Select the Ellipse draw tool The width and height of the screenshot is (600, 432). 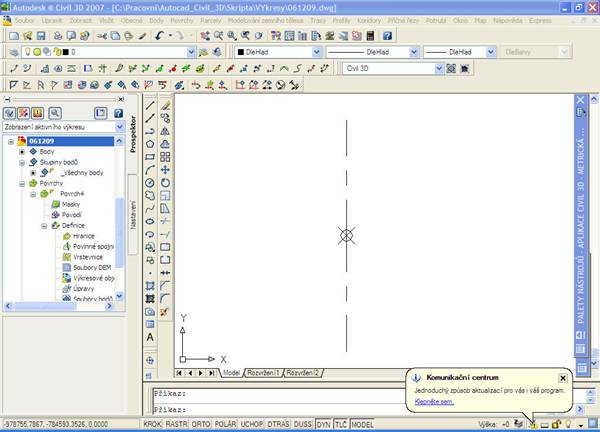150,222
